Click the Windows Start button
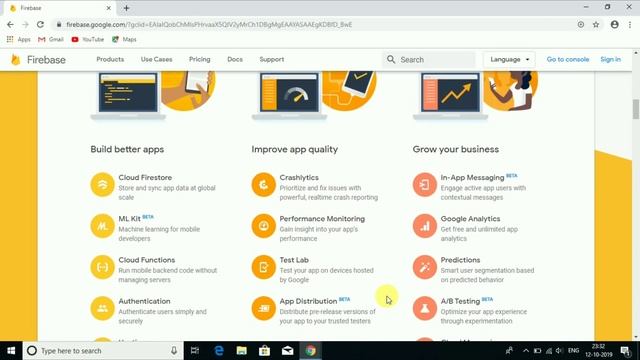This screenshot has width=640, height=360. point(11,351)
